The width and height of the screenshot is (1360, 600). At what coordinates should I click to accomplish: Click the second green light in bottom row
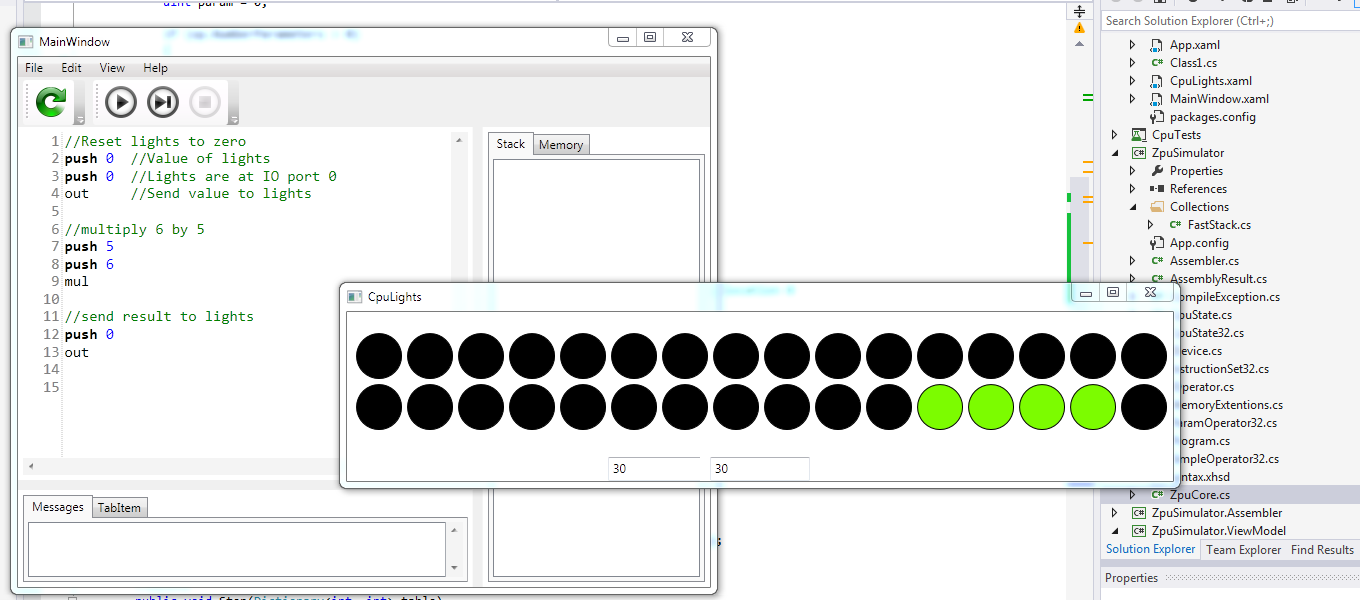coord(991,408)
